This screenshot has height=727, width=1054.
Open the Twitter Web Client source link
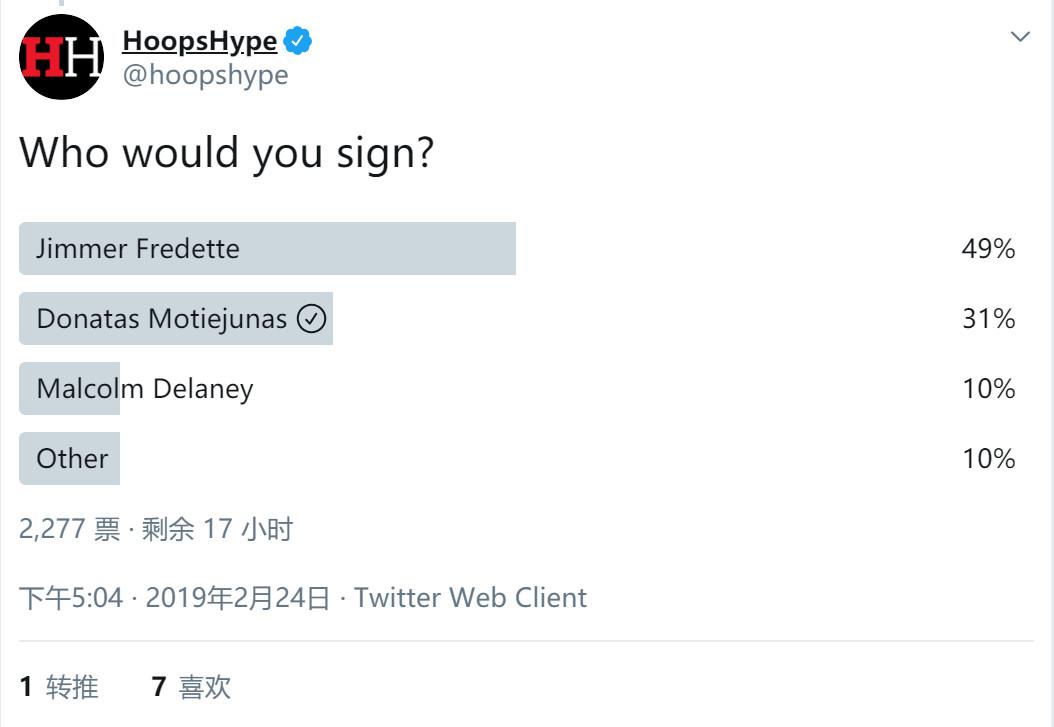tap(470, 598)
